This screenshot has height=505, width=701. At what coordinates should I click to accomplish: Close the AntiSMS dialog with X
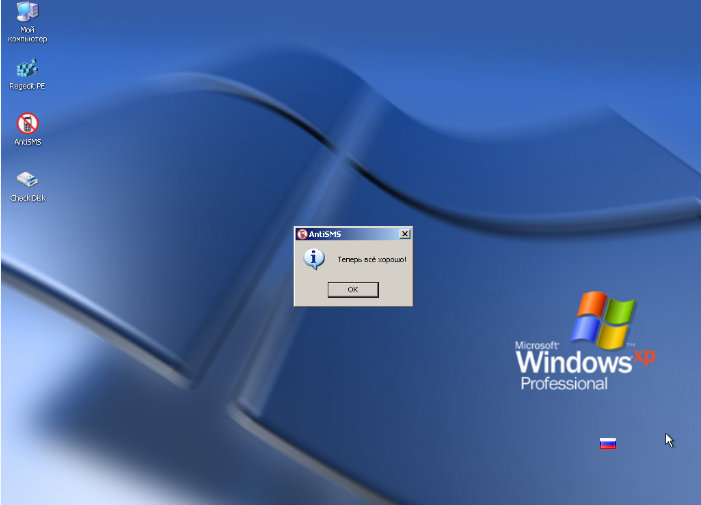[405, 234]
